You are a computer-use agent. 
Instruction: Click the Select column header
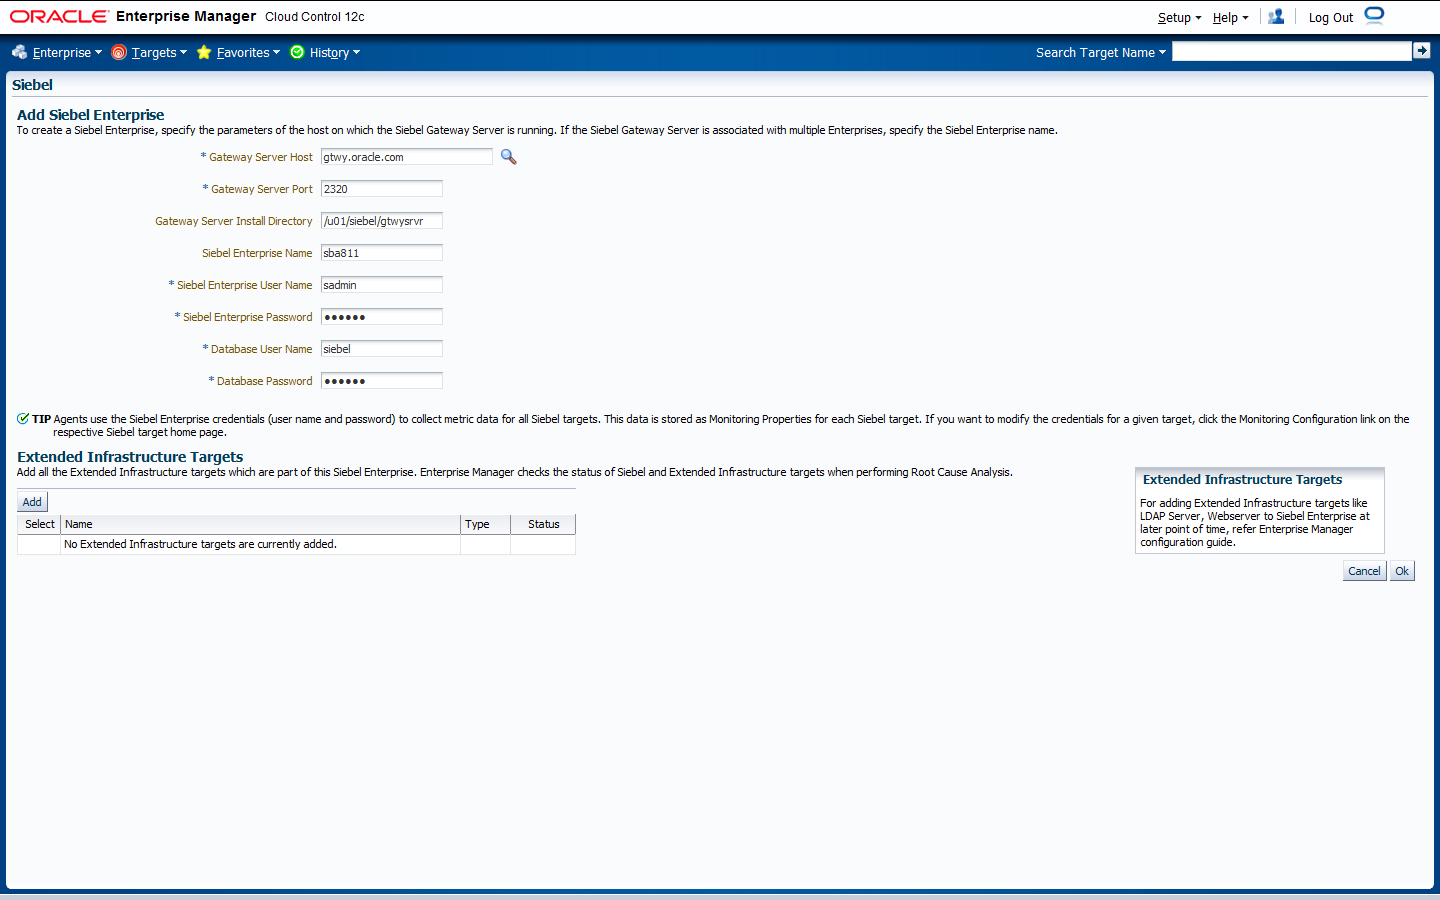click(40, 524)
